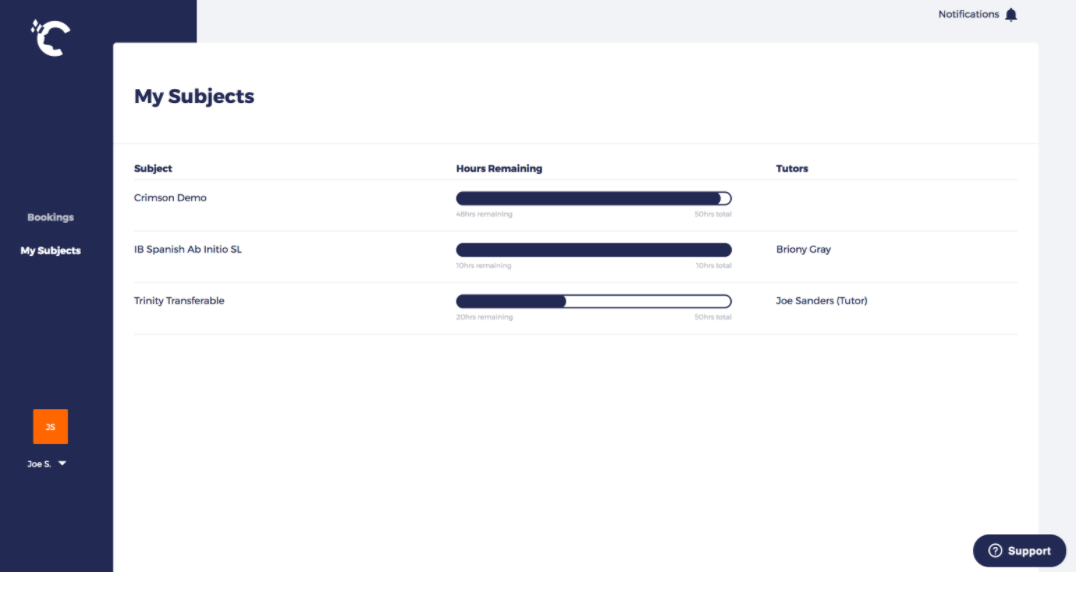
Task: Open the Crimson Demo subject
Action: pyautogui.click(x=170, y=198)
